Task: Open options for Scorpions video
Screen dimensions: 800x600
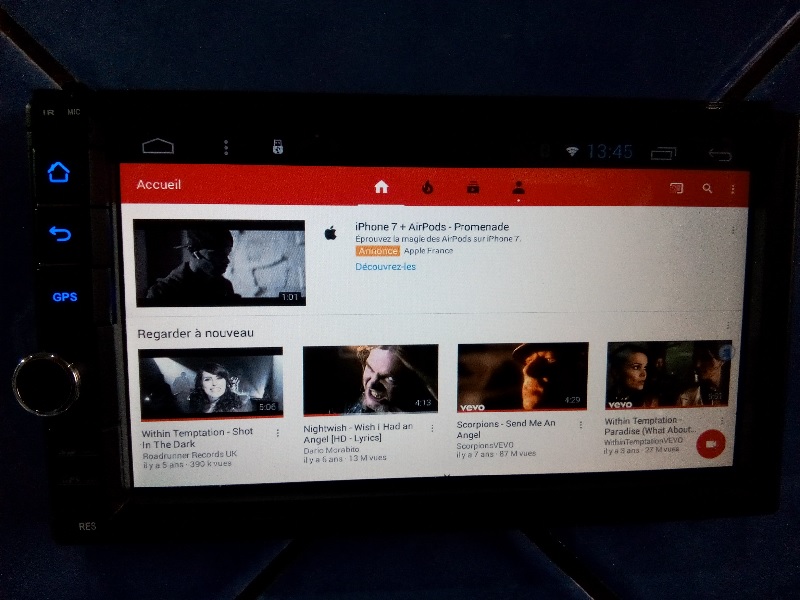Action: (581, 425)
